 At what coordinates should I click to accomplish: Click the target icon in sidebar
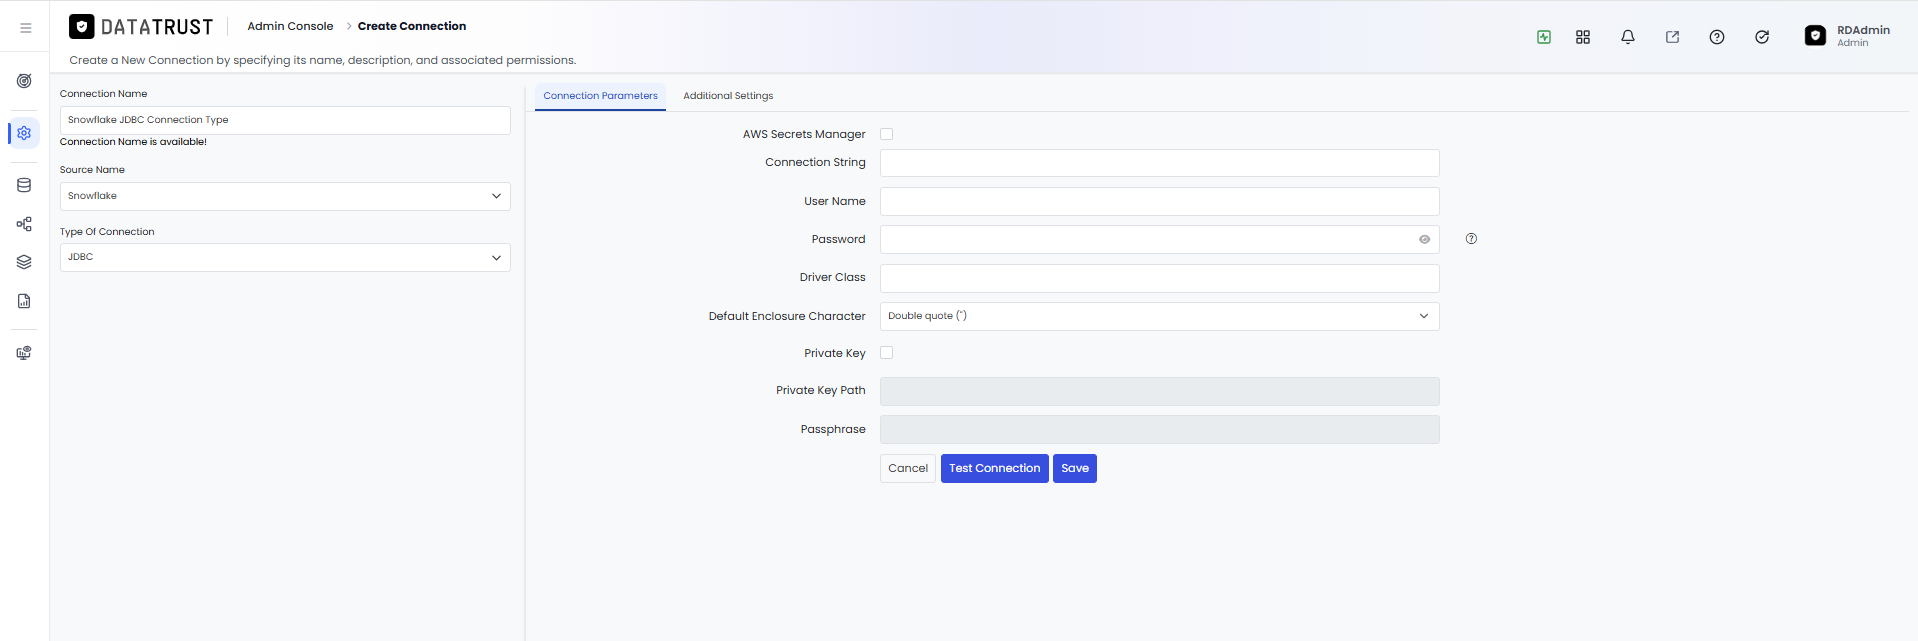pyautogui.click(x=24, y=81)
